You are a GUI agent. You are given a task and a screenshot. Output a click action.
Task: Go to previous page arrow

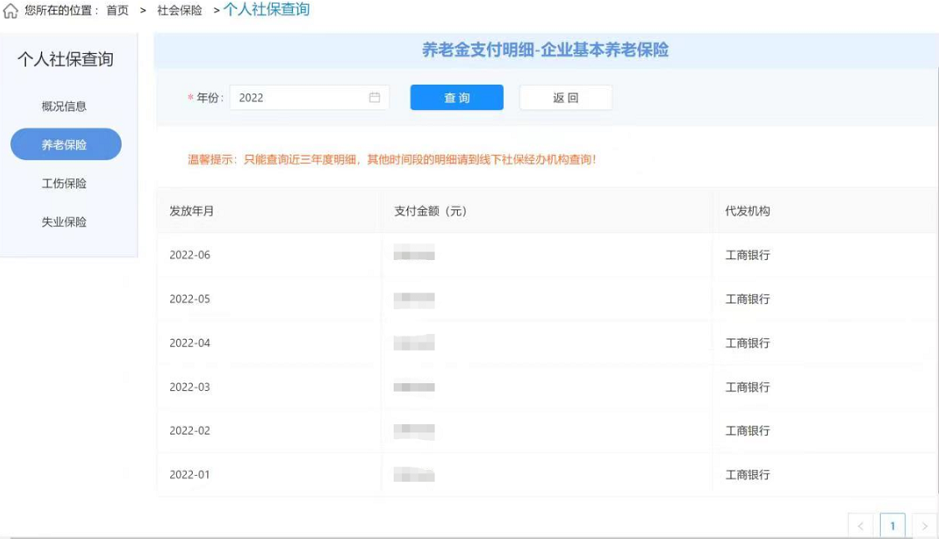860,526
